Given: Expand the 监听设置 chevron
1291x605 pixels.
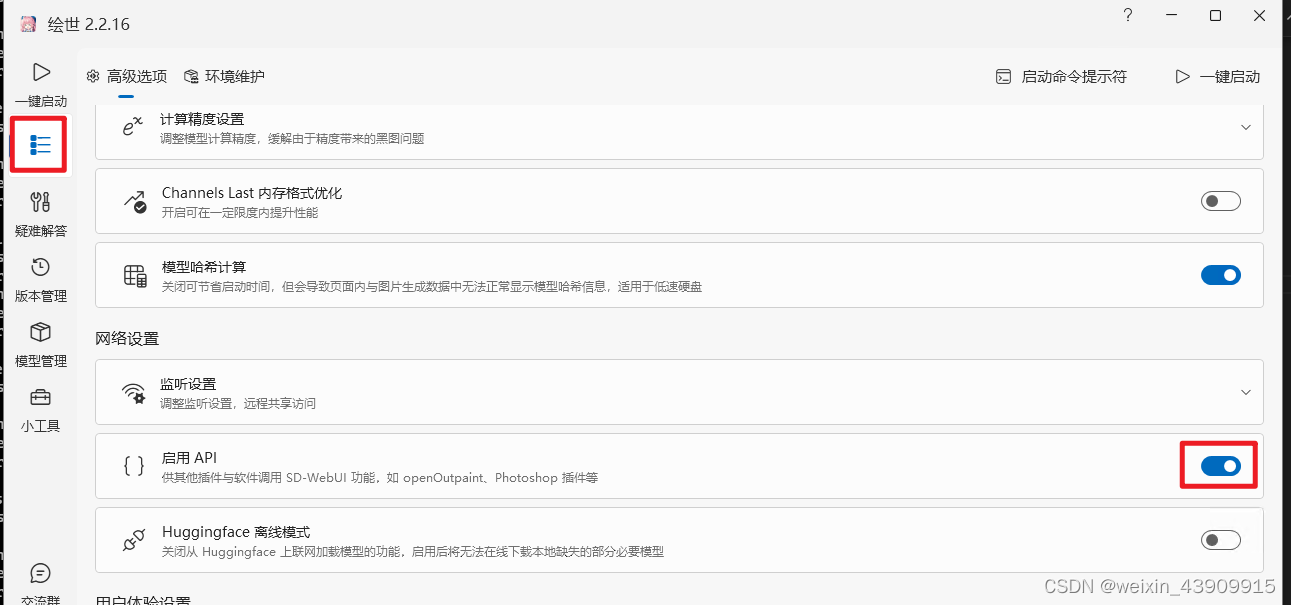Looking at the screenshot, I should click(1246, 392).
